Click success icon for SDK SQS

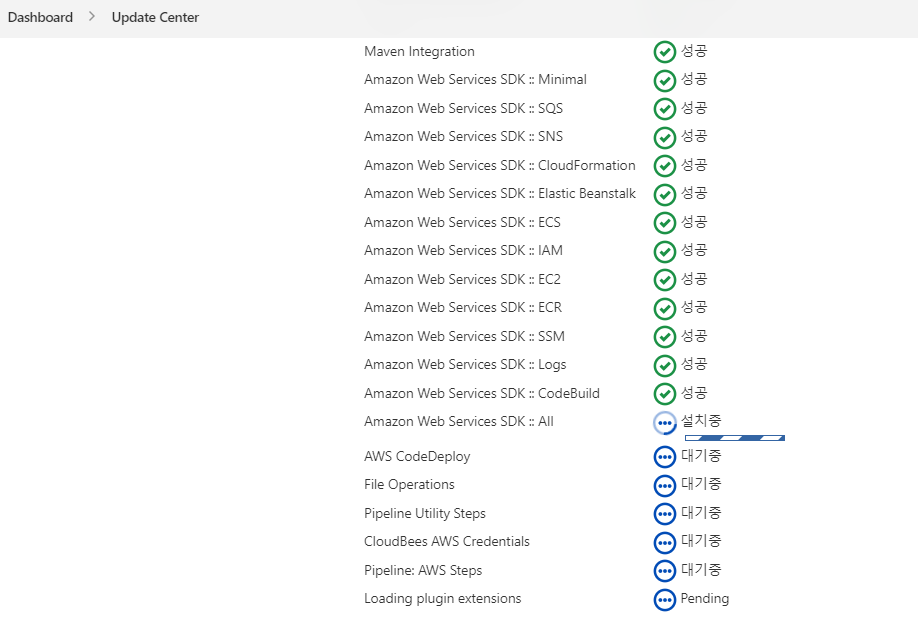tap(664, 109)
